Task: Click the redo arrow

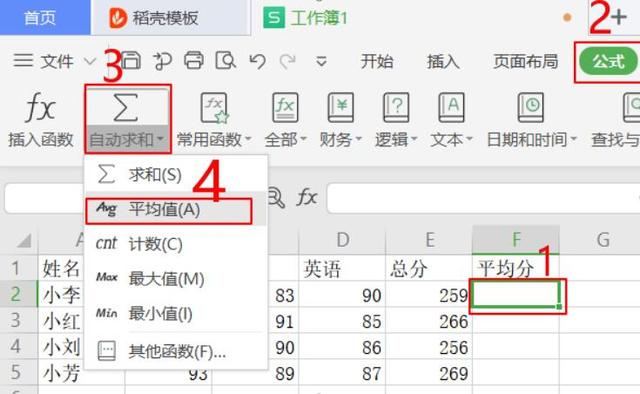Action: tap(288, 61)
